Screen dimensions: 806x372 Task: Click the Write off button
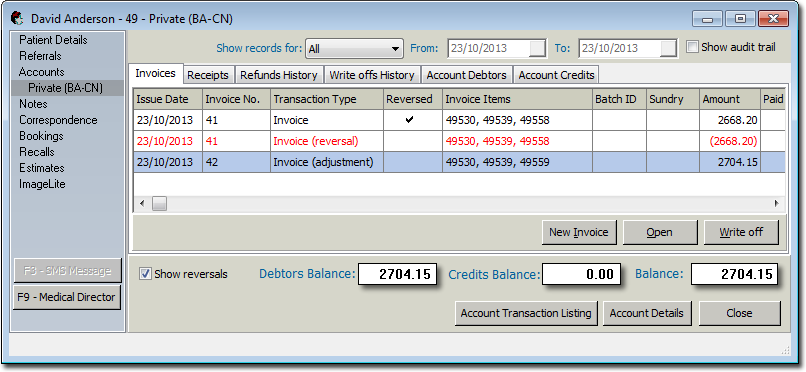click(741, 232)
